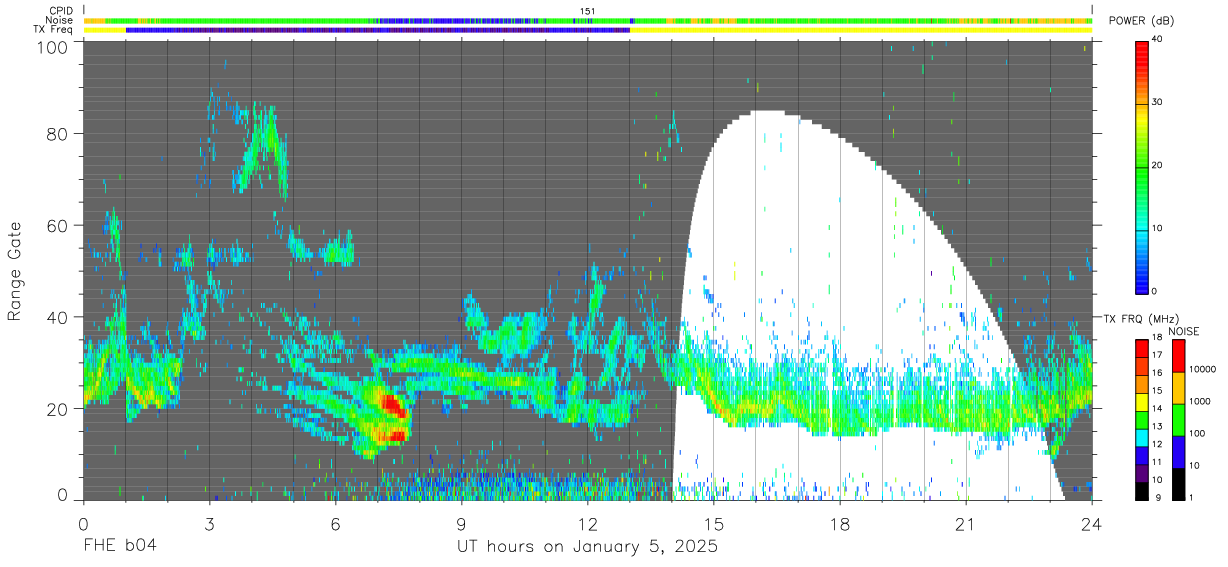Click the 30 tick on power scale
1228x567 pixels.
(1159, 102)
